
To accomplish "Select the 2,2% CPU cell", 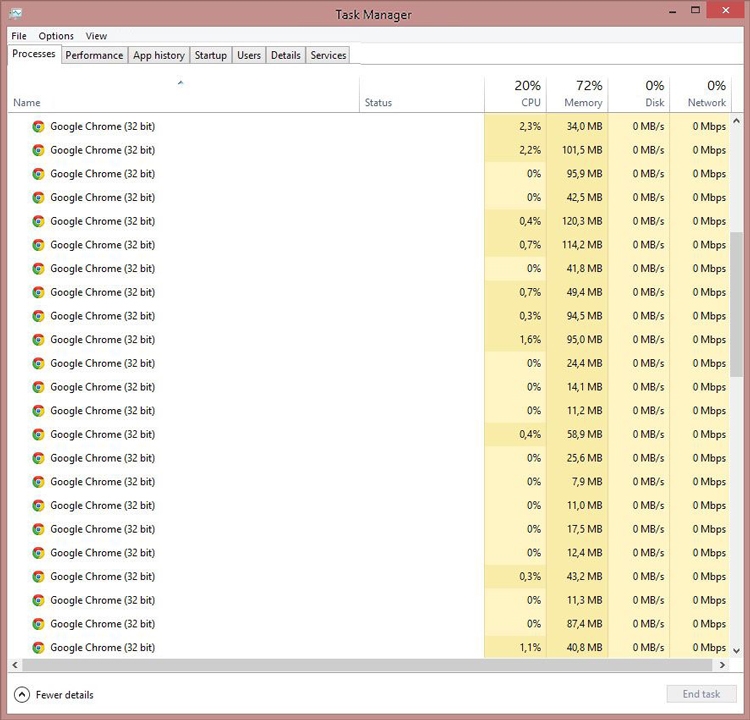I will click(515, 150).
